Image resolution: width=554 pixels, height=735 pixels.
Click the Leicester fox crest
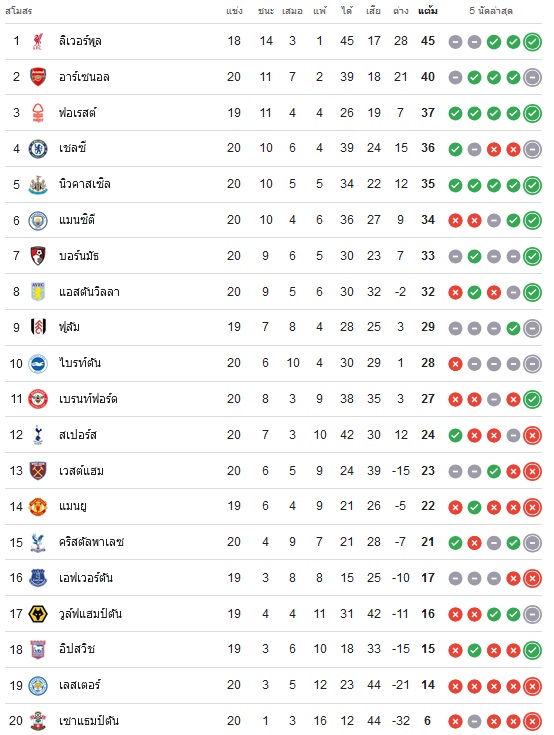38,685
